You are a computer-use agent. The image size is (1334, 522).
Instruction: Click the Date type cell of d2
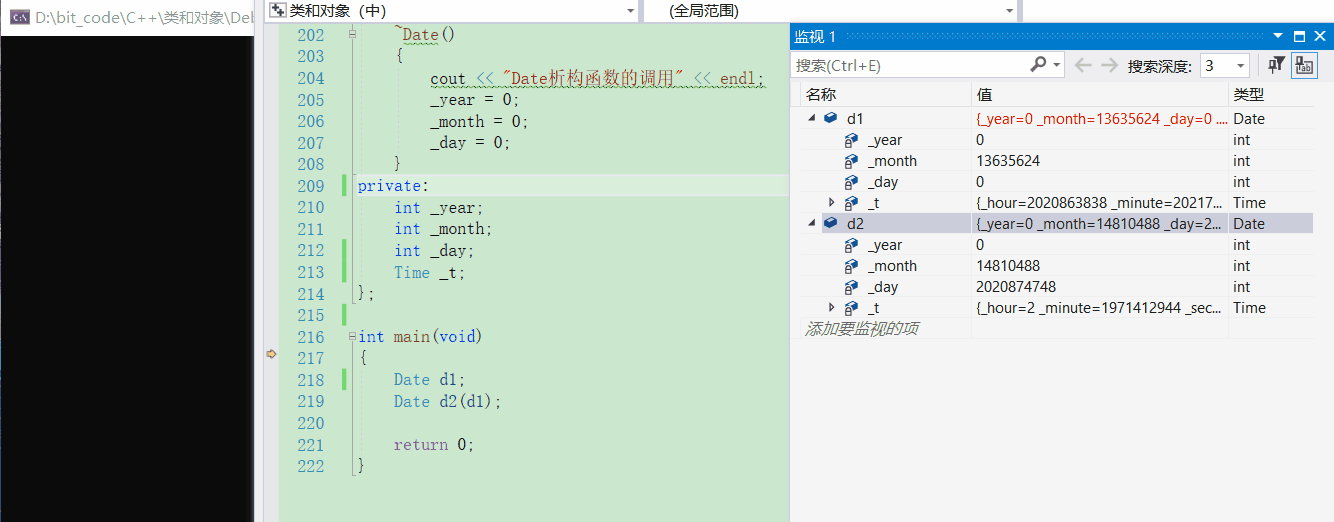point(1249,224)
